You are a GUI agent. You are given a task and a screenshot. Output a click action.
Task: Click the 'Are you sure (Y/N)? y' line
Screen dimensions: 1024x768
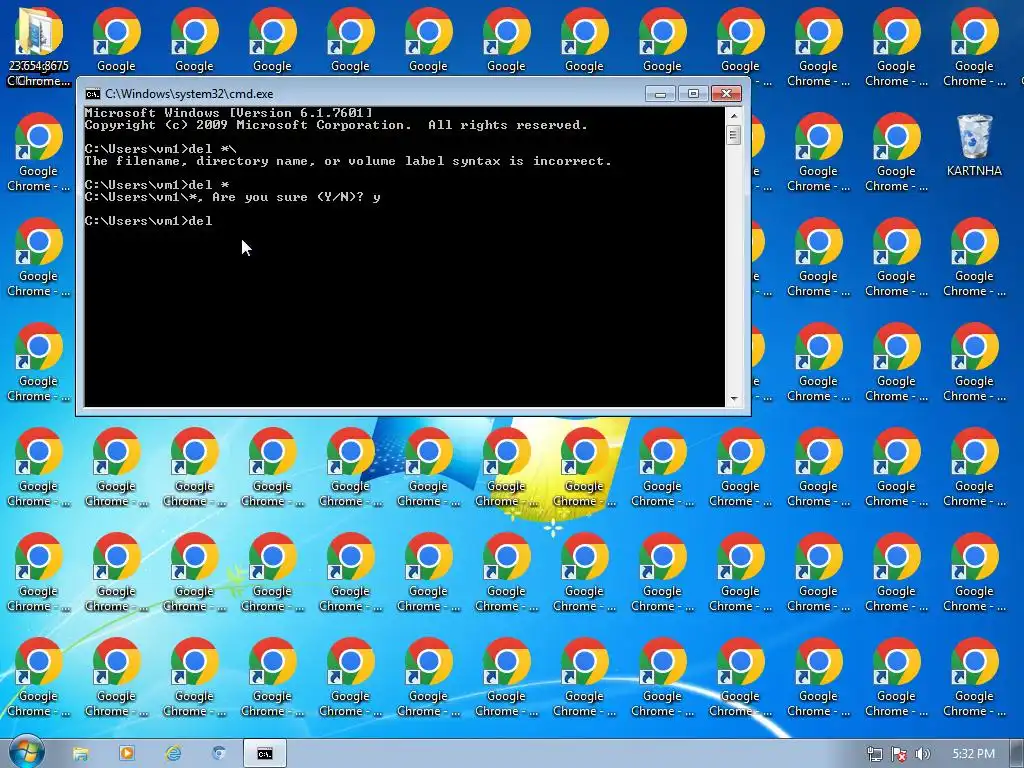(232, 197)
